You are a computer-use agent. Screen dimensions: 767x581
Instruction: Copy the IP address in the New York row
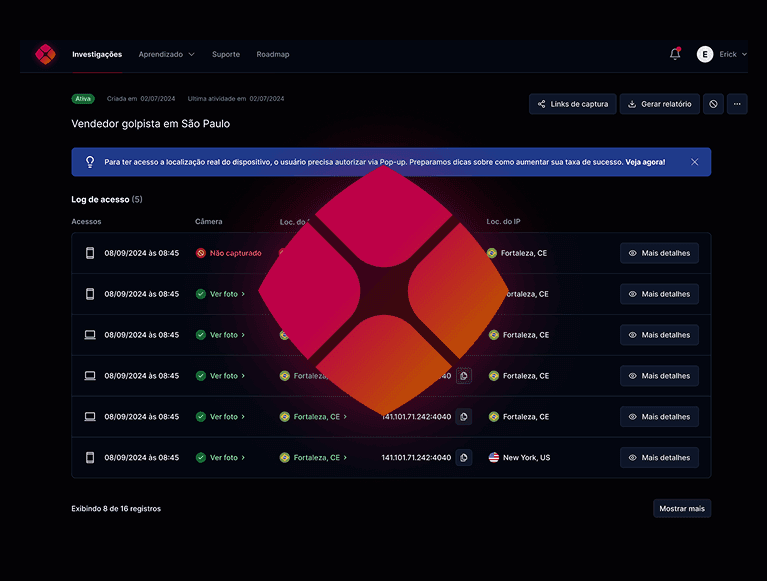(x=464, y=458)
